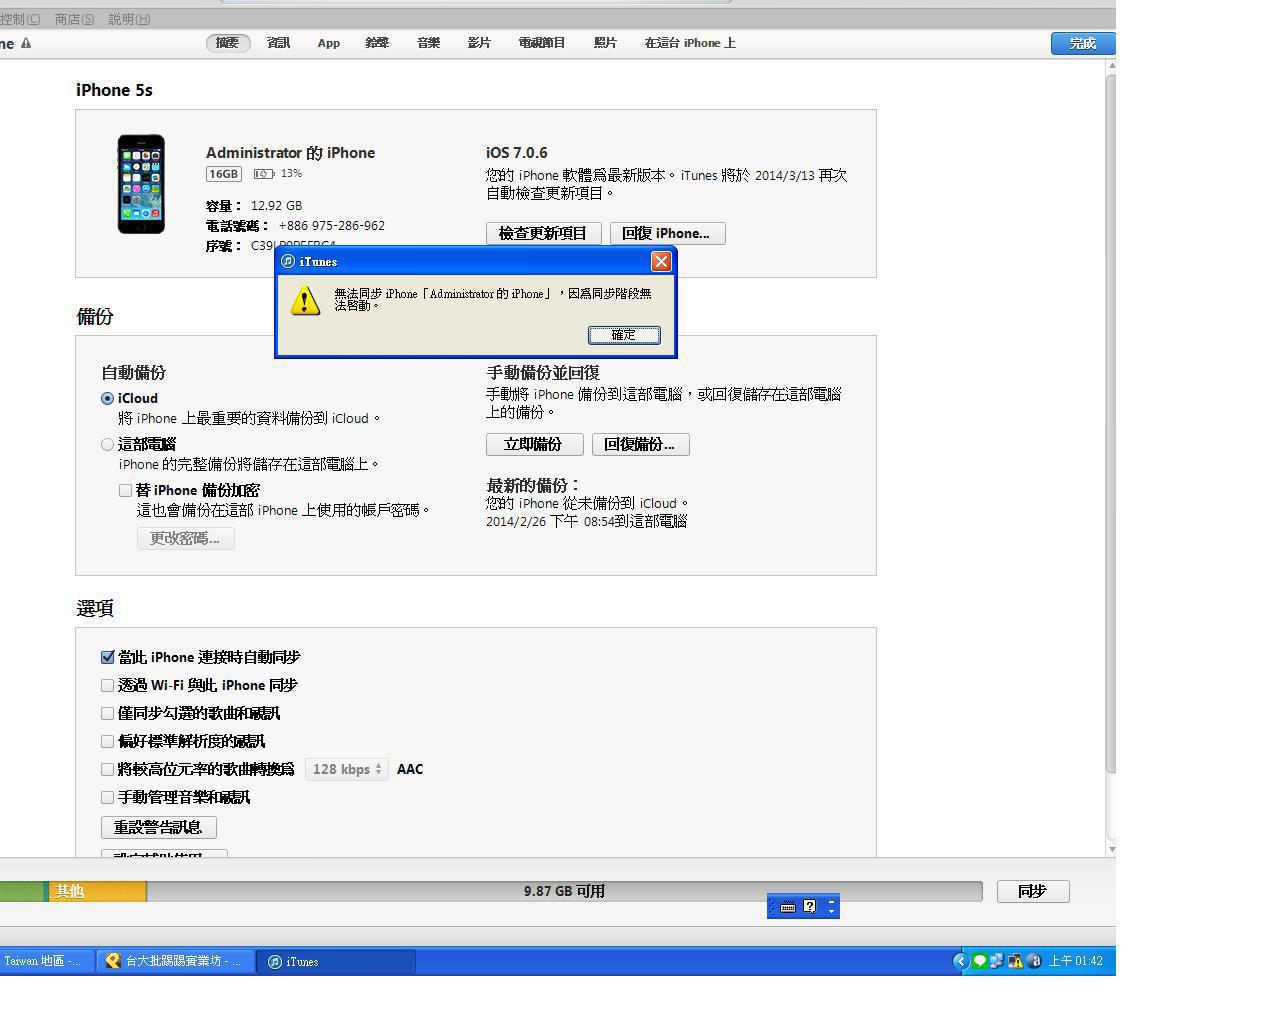Click the 回復 iPhone... restore button

667,233
